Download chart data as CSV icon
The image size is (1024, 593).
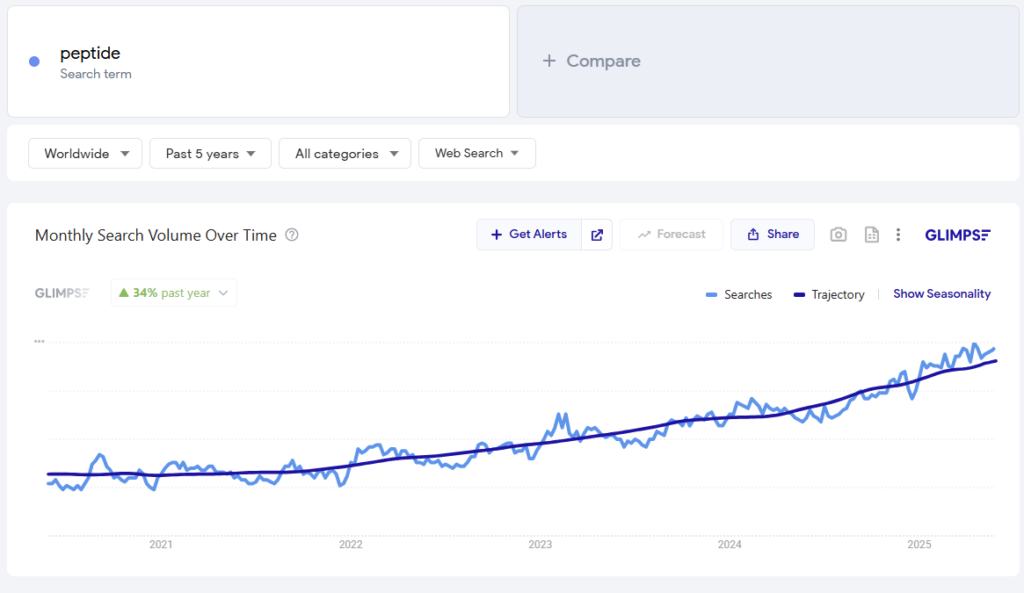pos(871,234)
